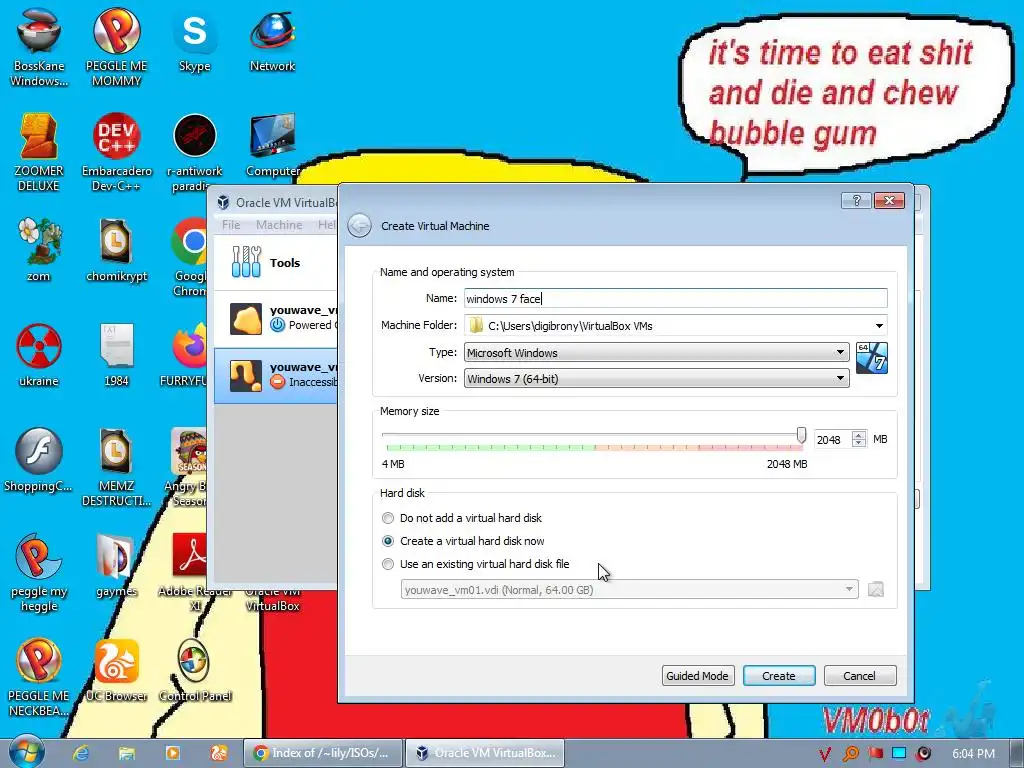
Task: Open PEGGLE ME NECKBEA icon
Action: (39, 678)
